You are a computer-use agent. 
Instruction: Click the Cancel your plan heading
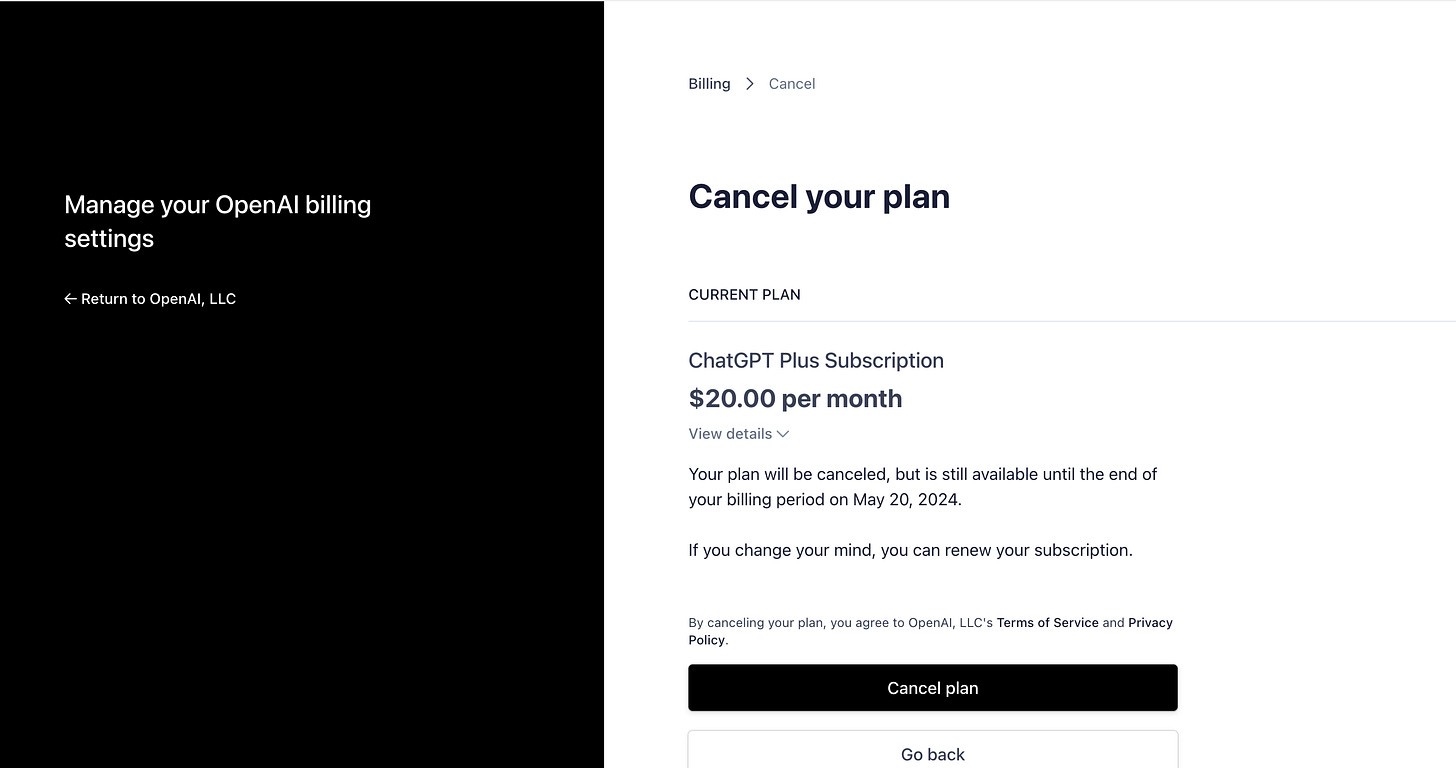tap(819, 197)
